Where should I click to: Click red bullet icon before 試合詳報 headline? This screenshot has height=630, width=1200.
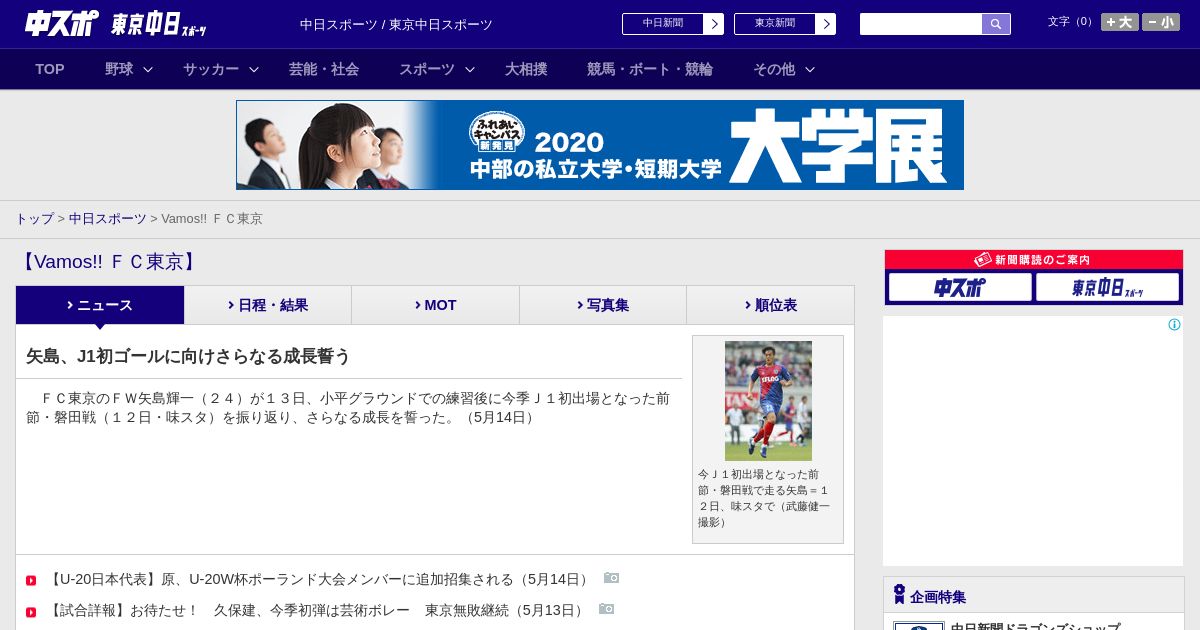pyautogui.click(x=31, y=612)
